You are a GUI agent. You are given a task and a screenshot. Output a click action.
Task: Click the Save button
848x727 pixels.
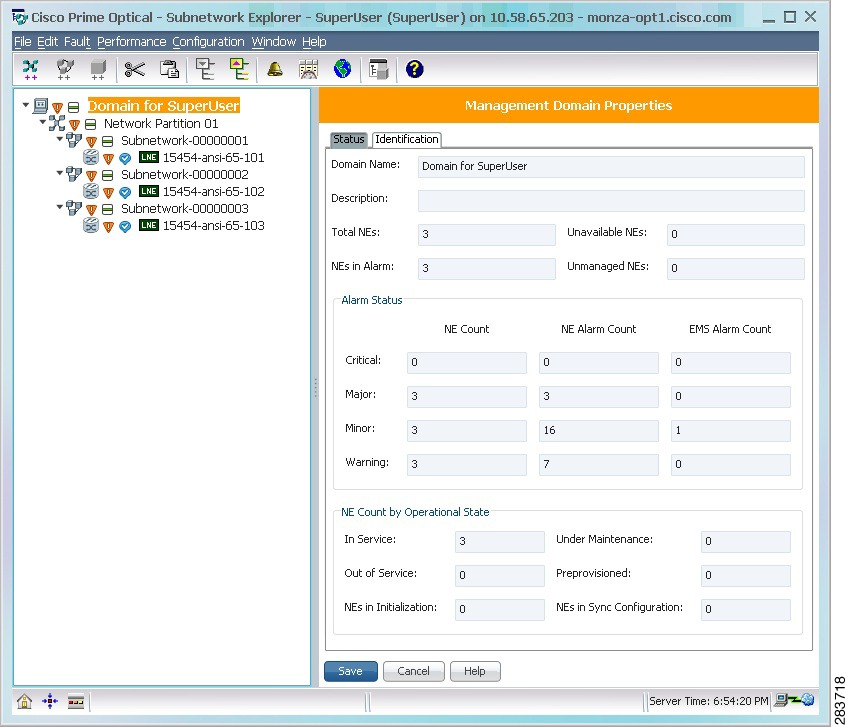(x=350, y=671)
